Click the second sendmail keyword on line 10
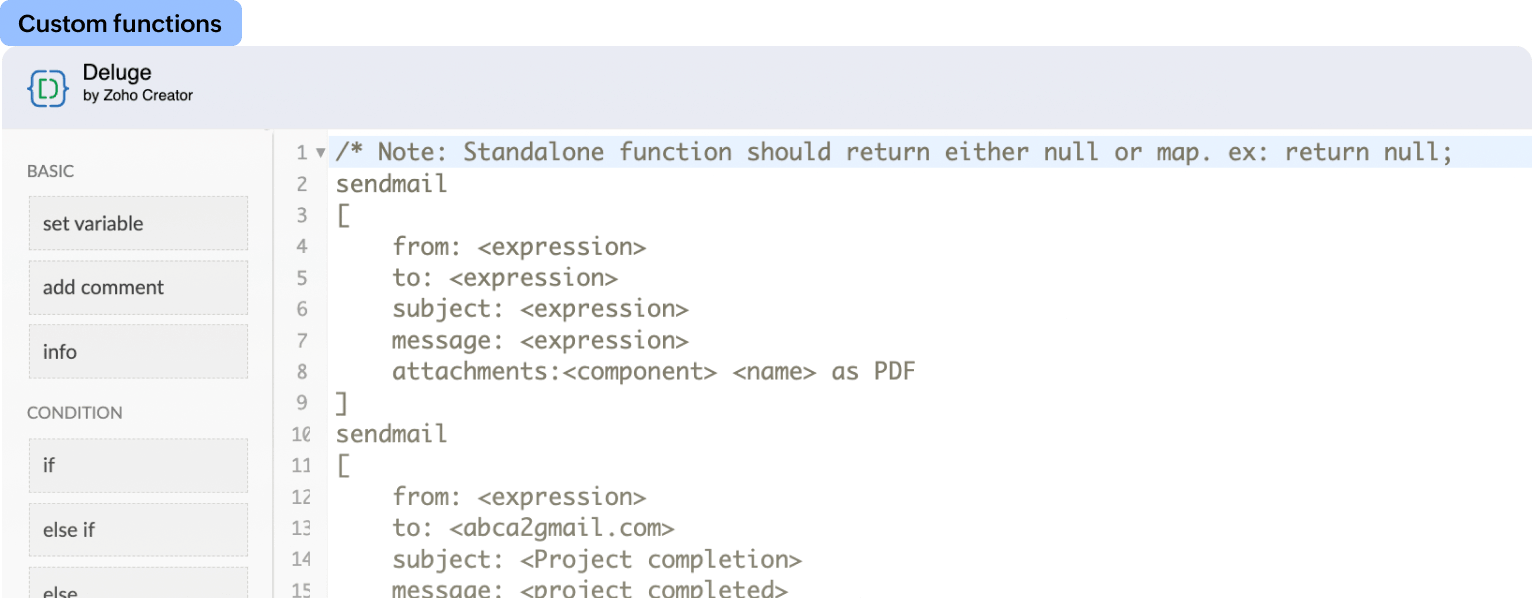Viewport: 1532px width, 598px height. [391, 434]
